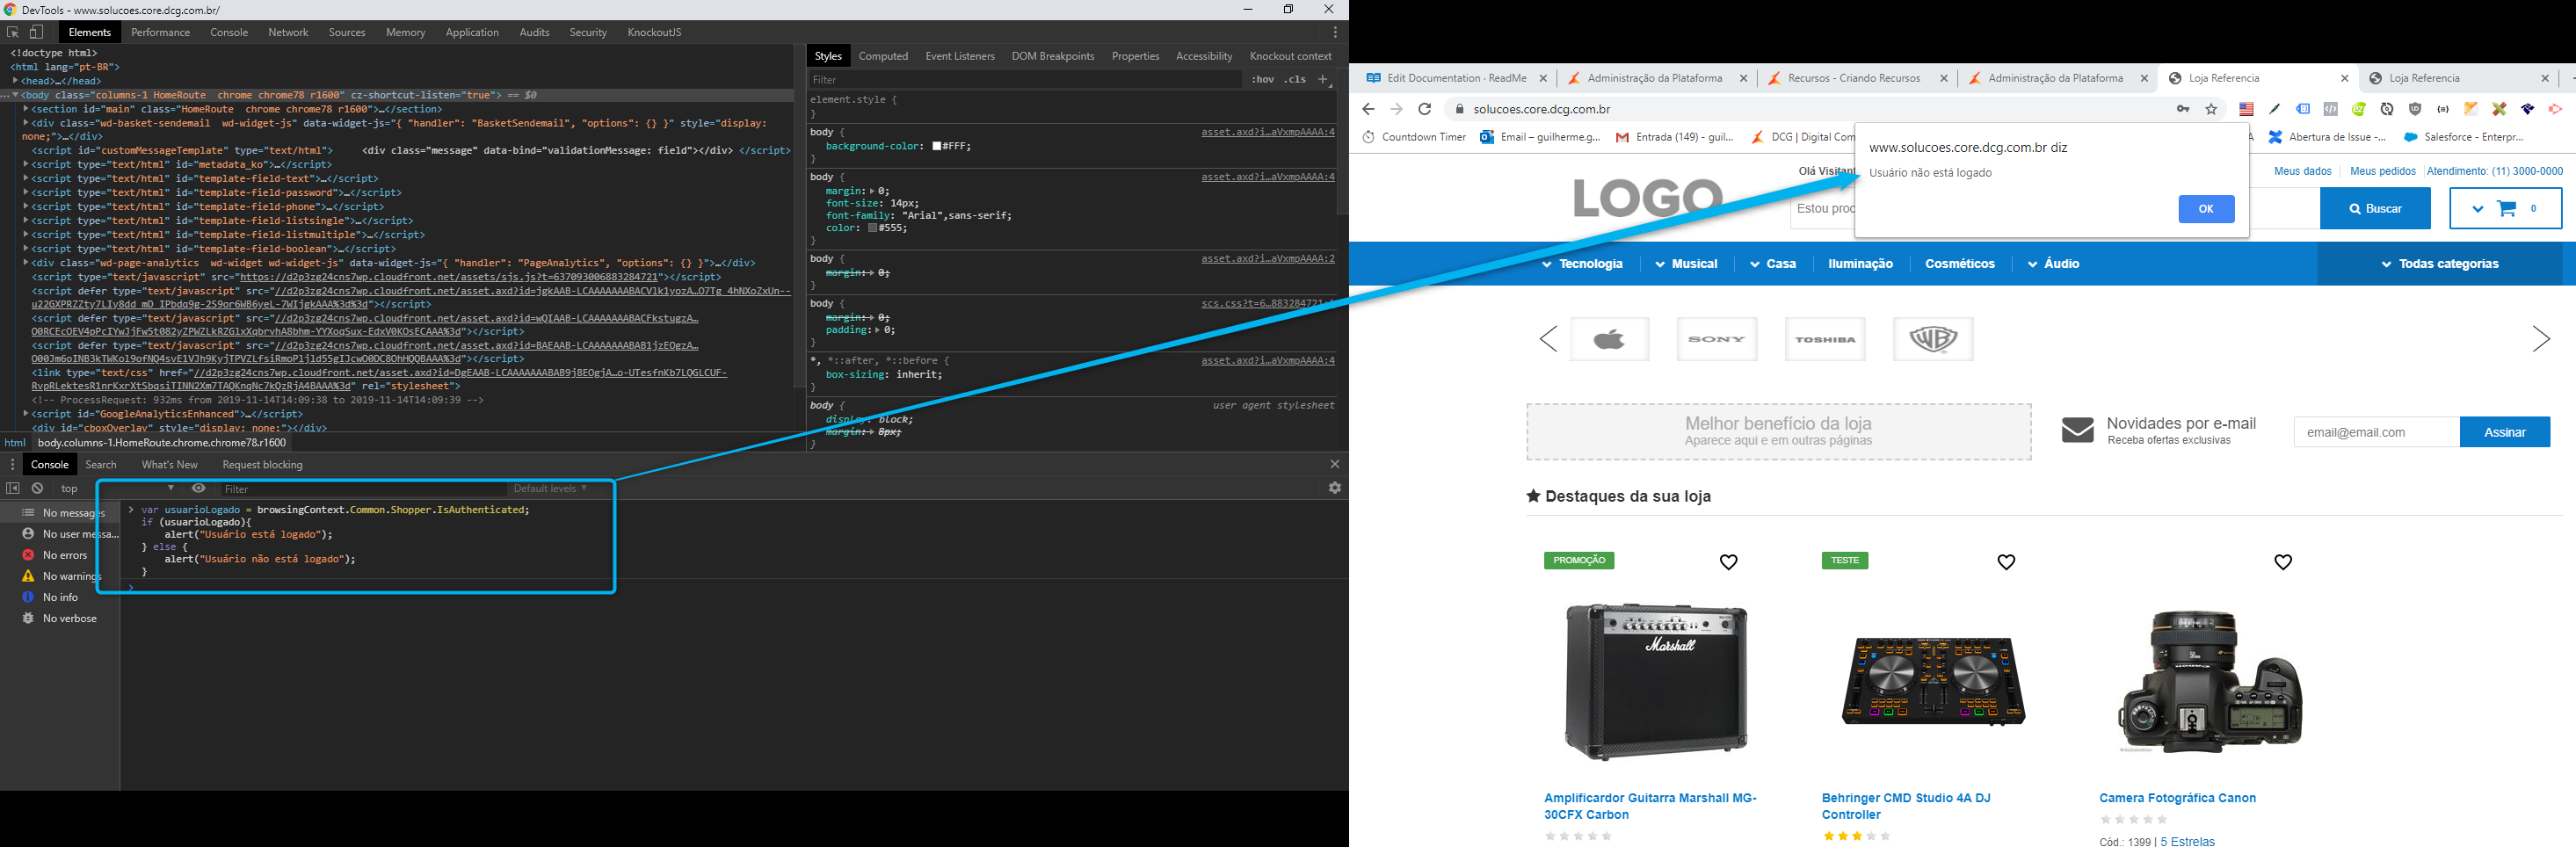Screen dimensions: 2576x847
Task: Click the EZ green extension icon
Action: 2359,109
